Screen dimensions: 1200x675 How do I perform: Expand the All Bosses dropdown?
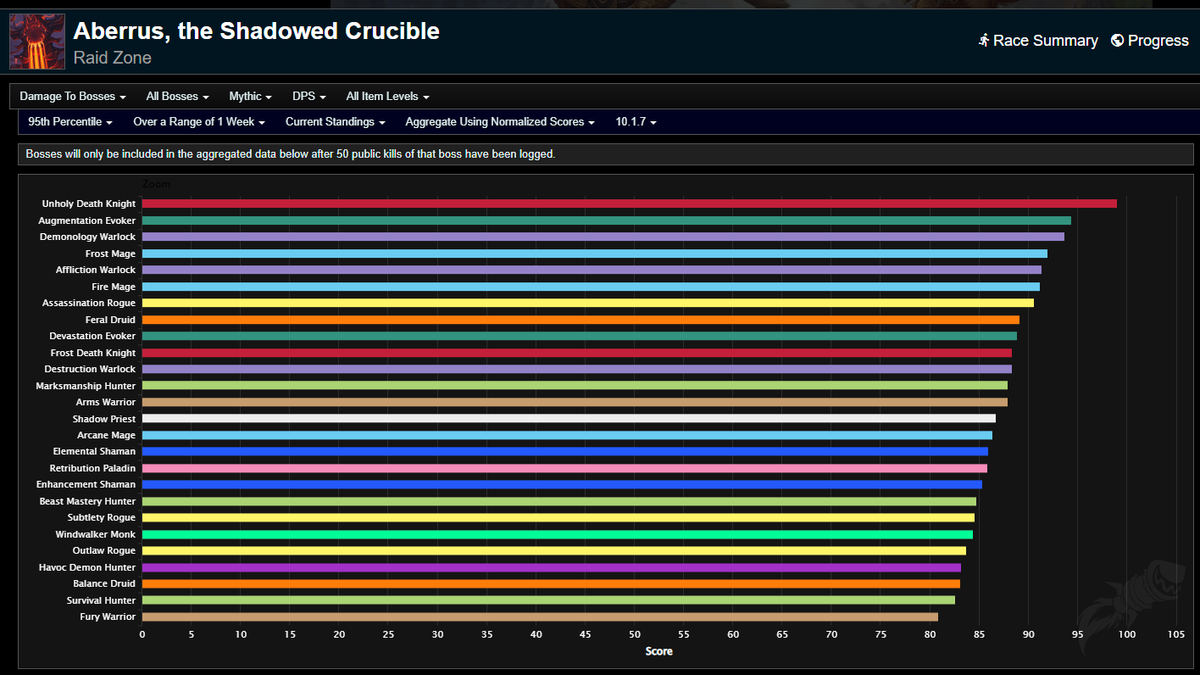click(177, 97)
